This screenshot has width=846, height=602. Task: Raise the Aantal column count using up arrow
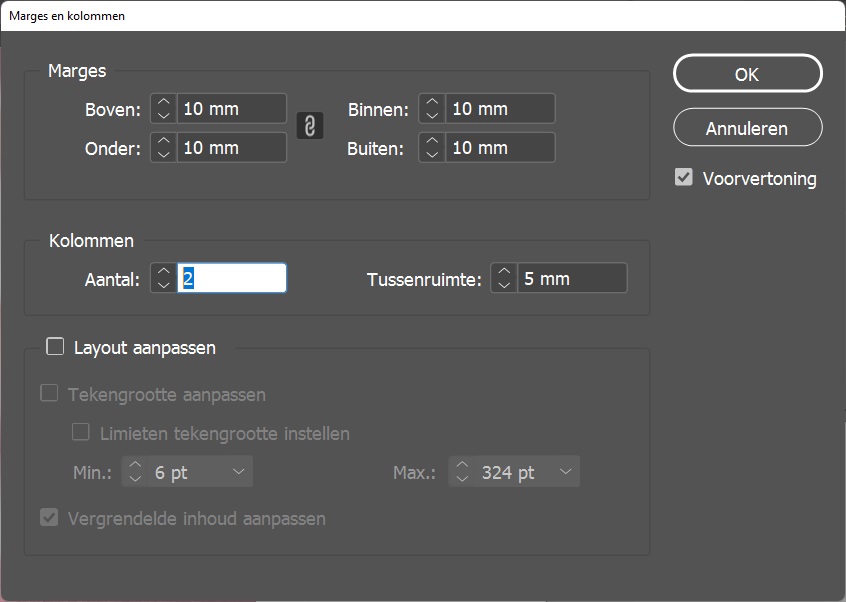point(163,271)
